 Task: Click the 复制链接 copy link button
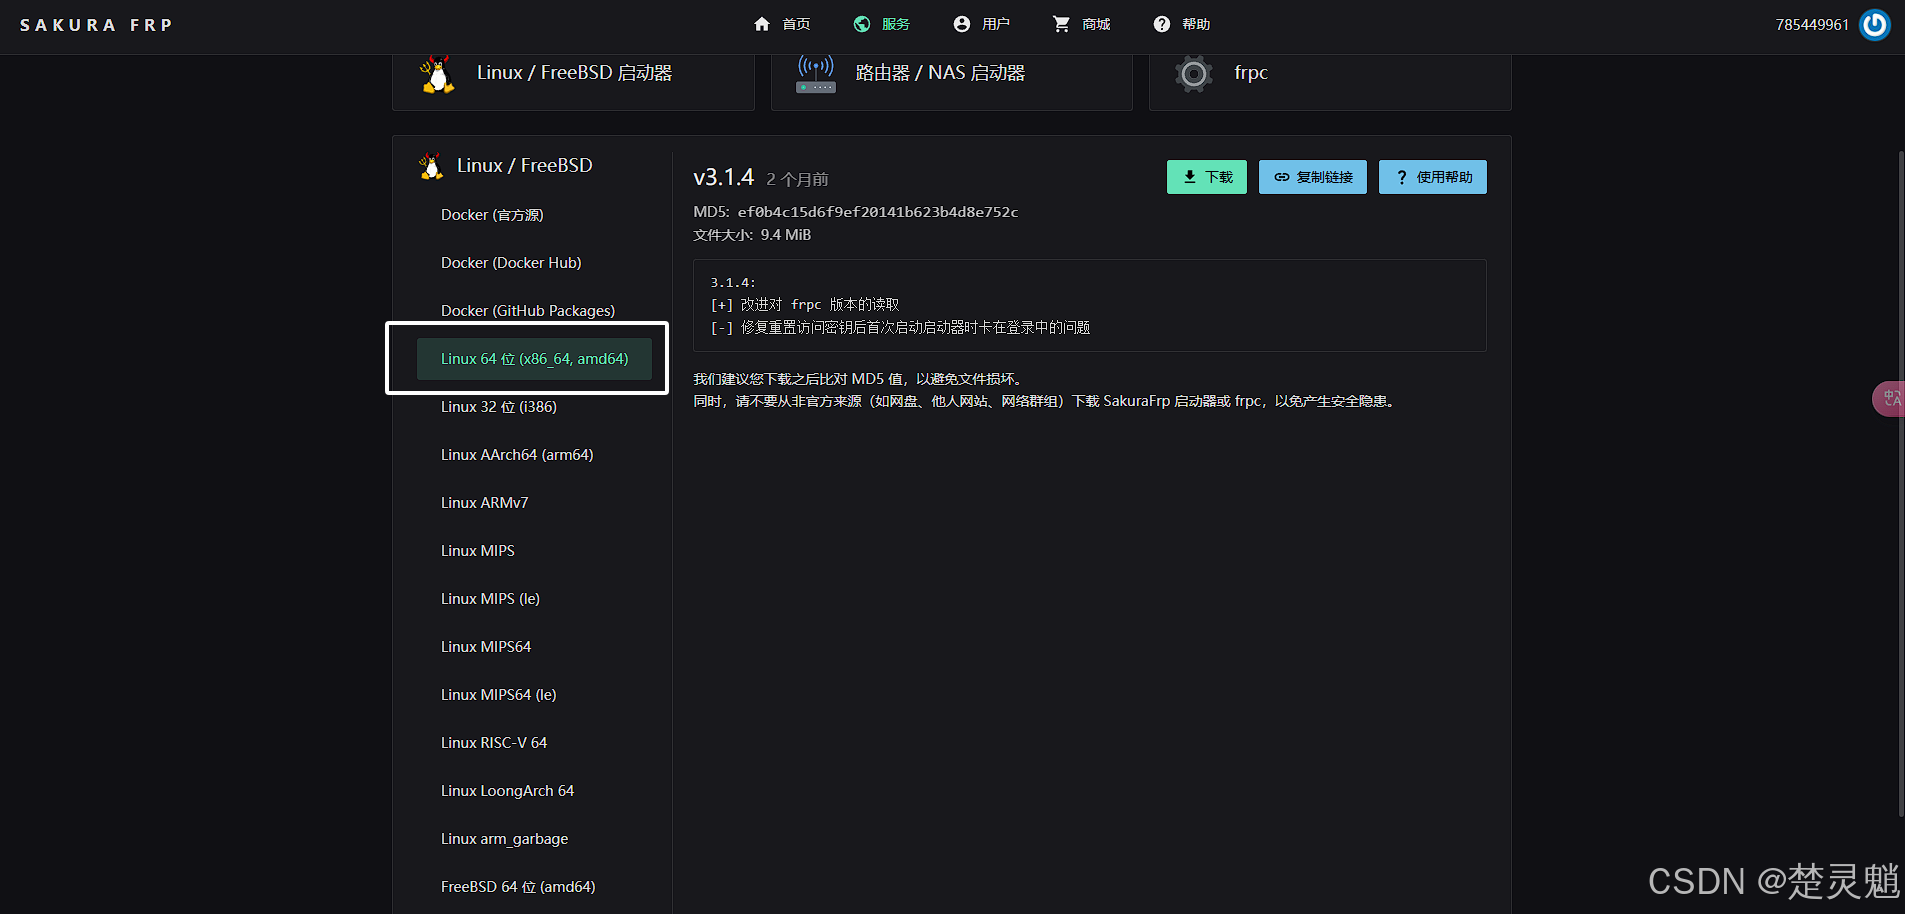[x=1313, y=177]
